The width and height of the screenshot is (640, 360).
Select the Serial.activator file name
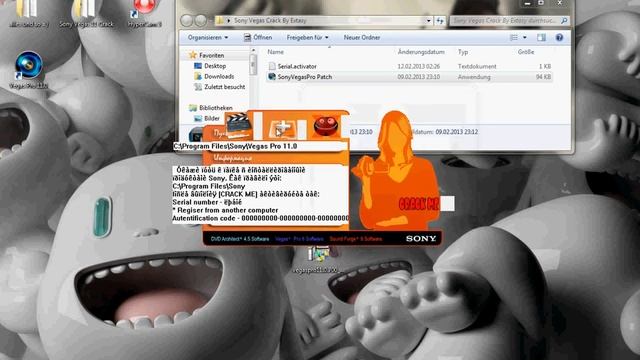point(297,66)
